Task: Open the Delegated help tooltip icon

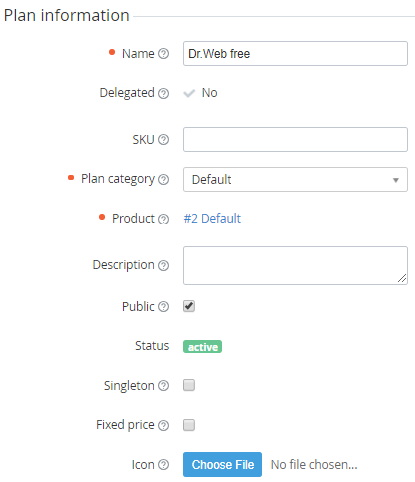Action: (163, 93)
